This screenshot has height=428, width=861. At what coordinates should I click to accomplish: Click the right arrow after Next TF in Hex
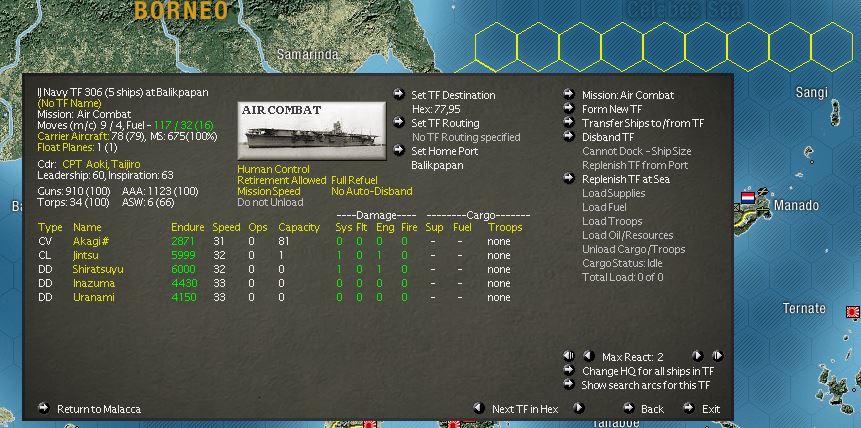(578, 408)
